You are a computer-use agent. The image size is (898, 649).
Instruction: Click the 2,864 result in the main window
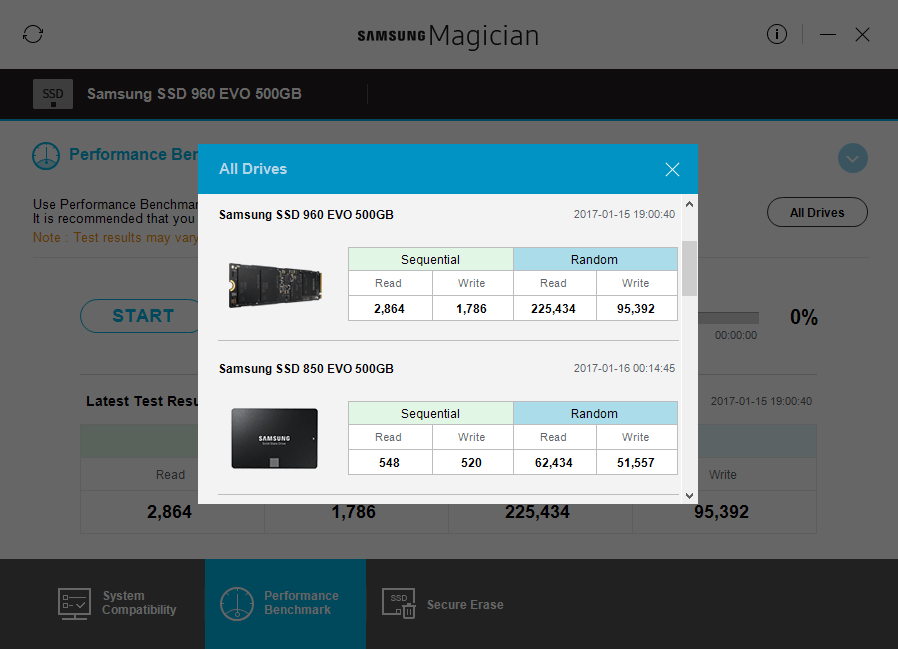click(170, 512)
